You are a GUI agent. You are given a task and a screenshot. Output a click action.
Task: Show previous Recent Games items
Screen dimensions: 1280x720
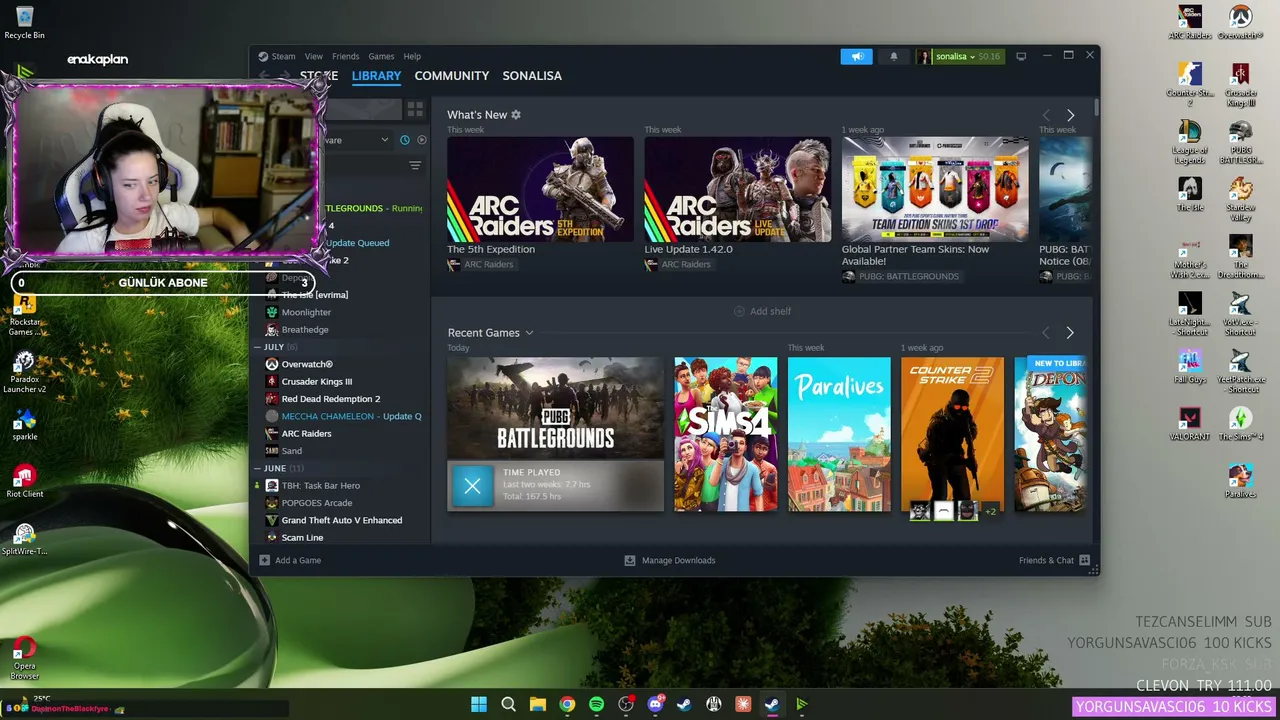1046,333
